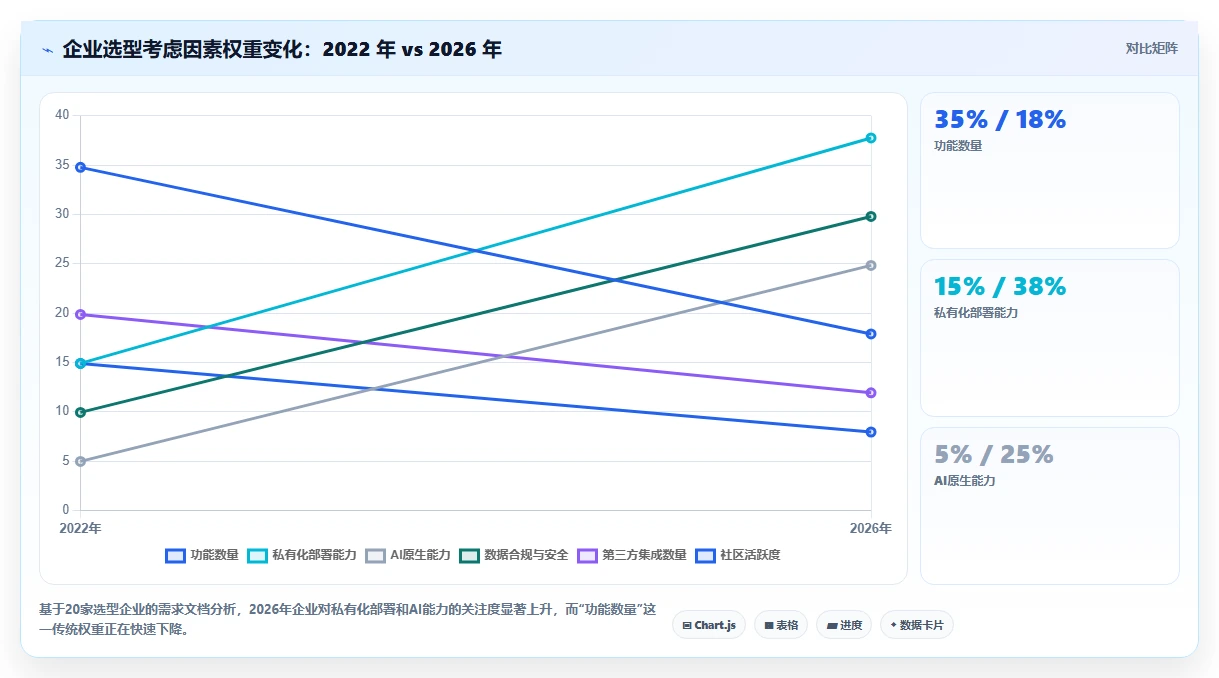Click the y-axis label 40
1219x678 pixels.
[62, 115]
